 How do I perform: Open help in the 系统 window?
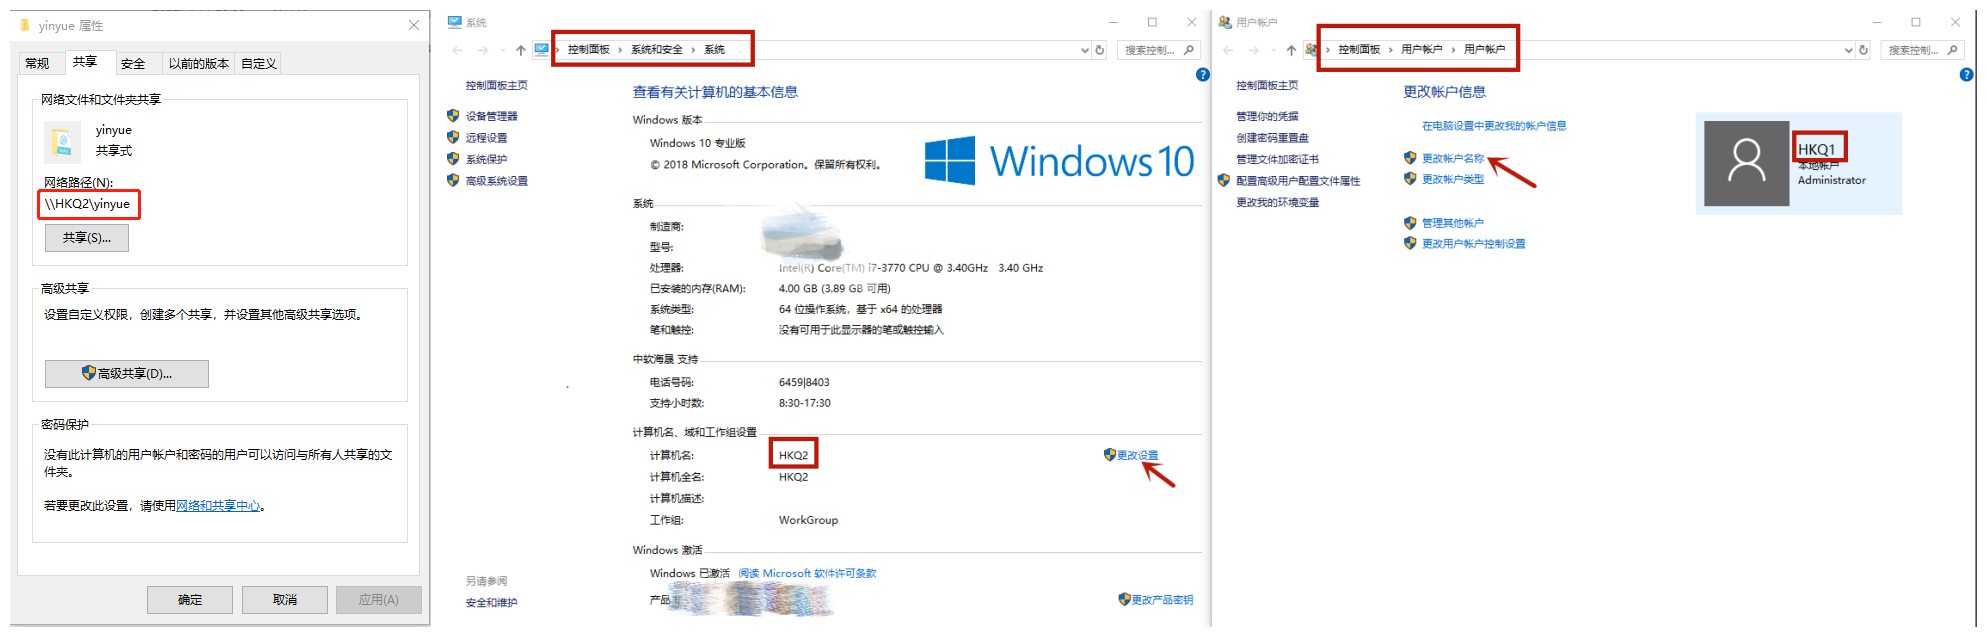tap(1203, 75)
